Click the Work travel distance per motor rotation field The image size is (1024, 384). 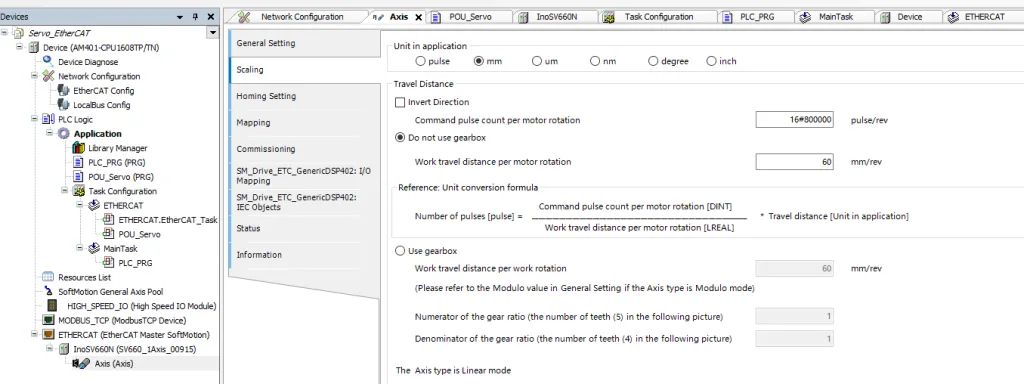point(794,161)
